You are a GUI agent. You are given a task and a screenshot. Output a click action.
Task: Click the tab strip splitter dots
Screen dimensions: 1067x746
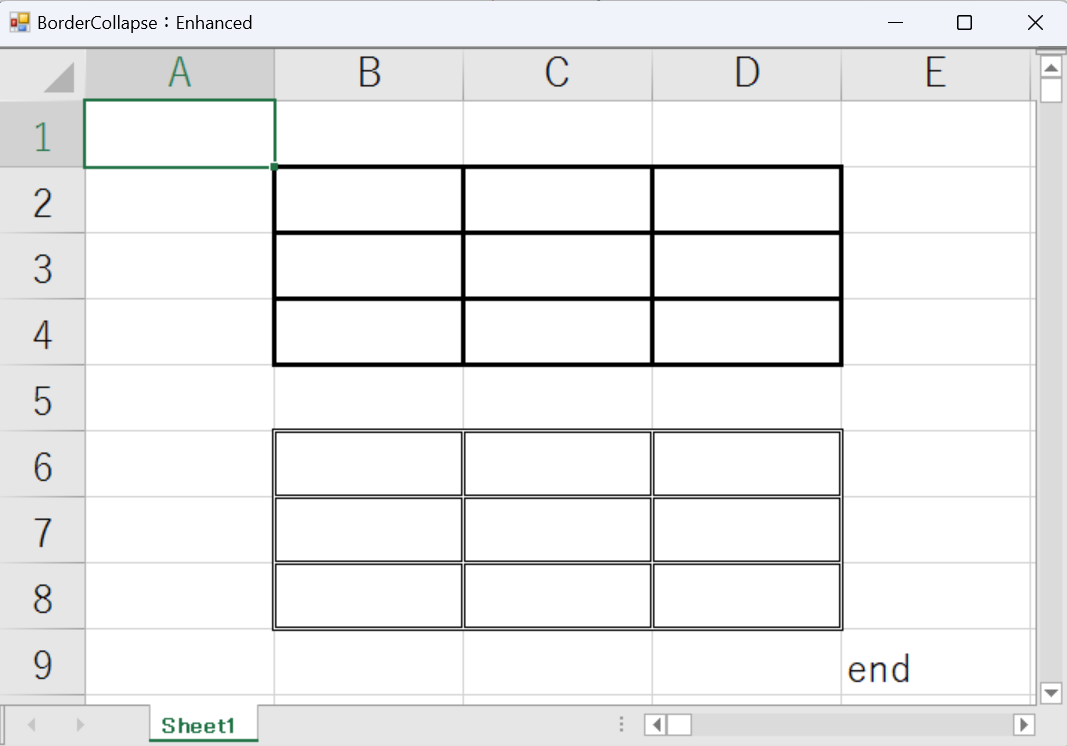pos(621,724)
